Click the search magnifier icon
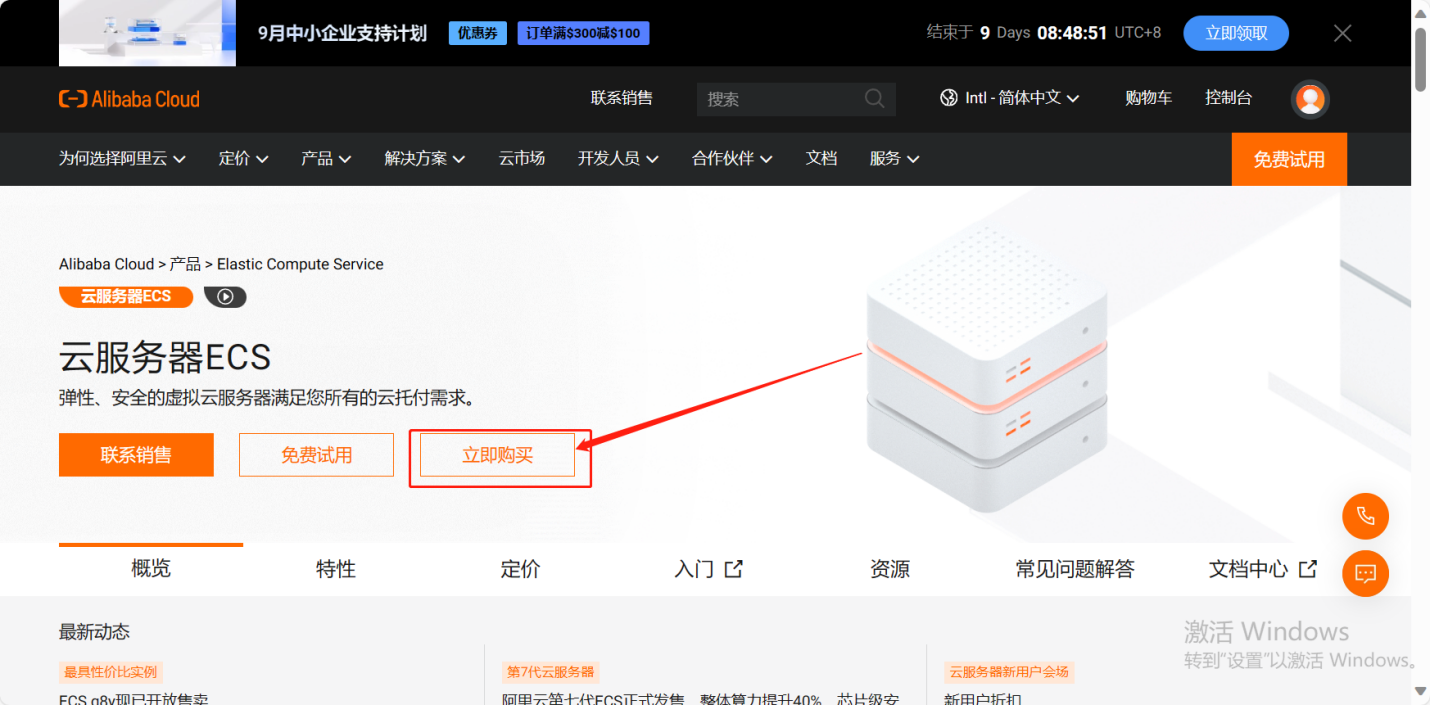1430x705 pixels. click(x=874, y=98)
